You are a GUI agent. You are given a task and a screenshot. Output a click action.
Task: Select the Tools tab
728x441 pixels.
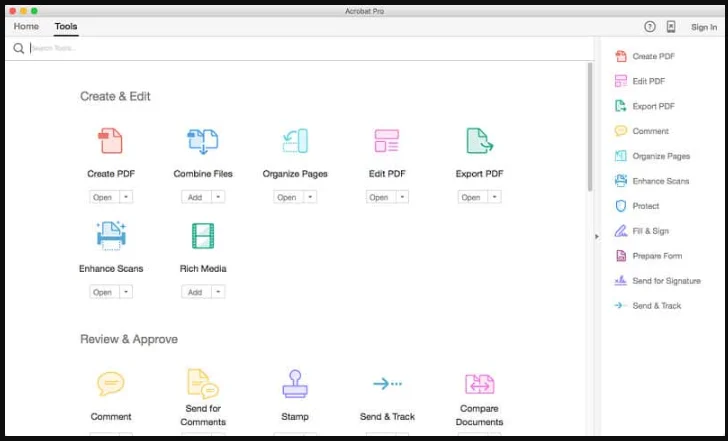tap(66, 26)
